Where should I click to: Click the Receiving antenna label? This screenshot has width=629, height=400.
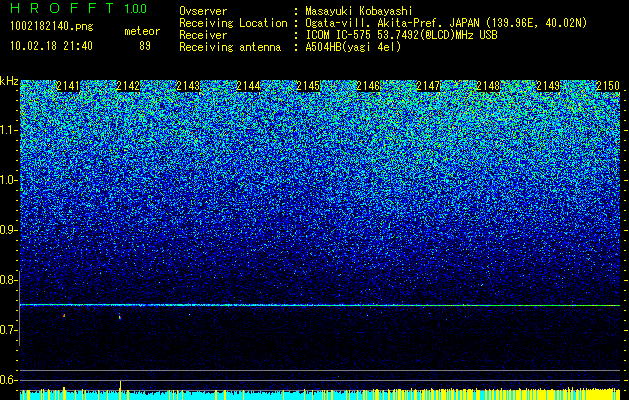(x=230, y=47)
